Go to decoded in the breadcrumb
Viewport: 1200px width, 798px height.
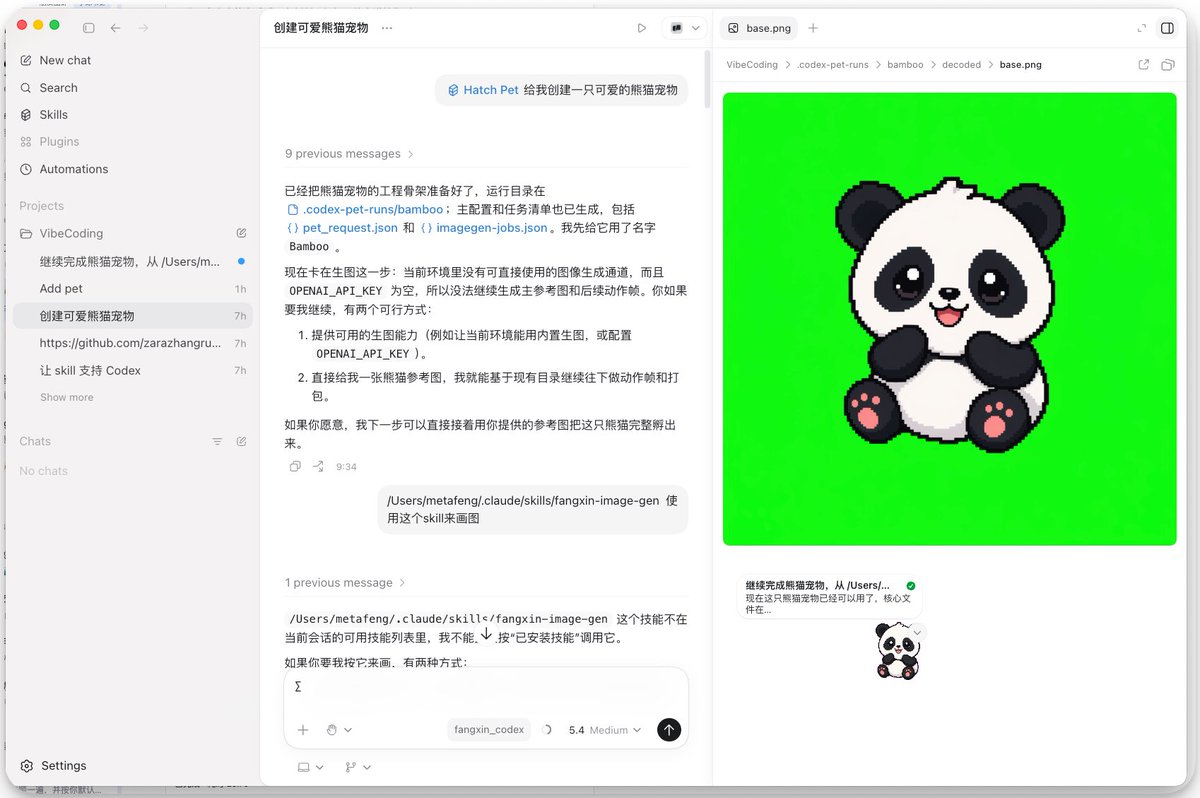[x=961, y=65]
